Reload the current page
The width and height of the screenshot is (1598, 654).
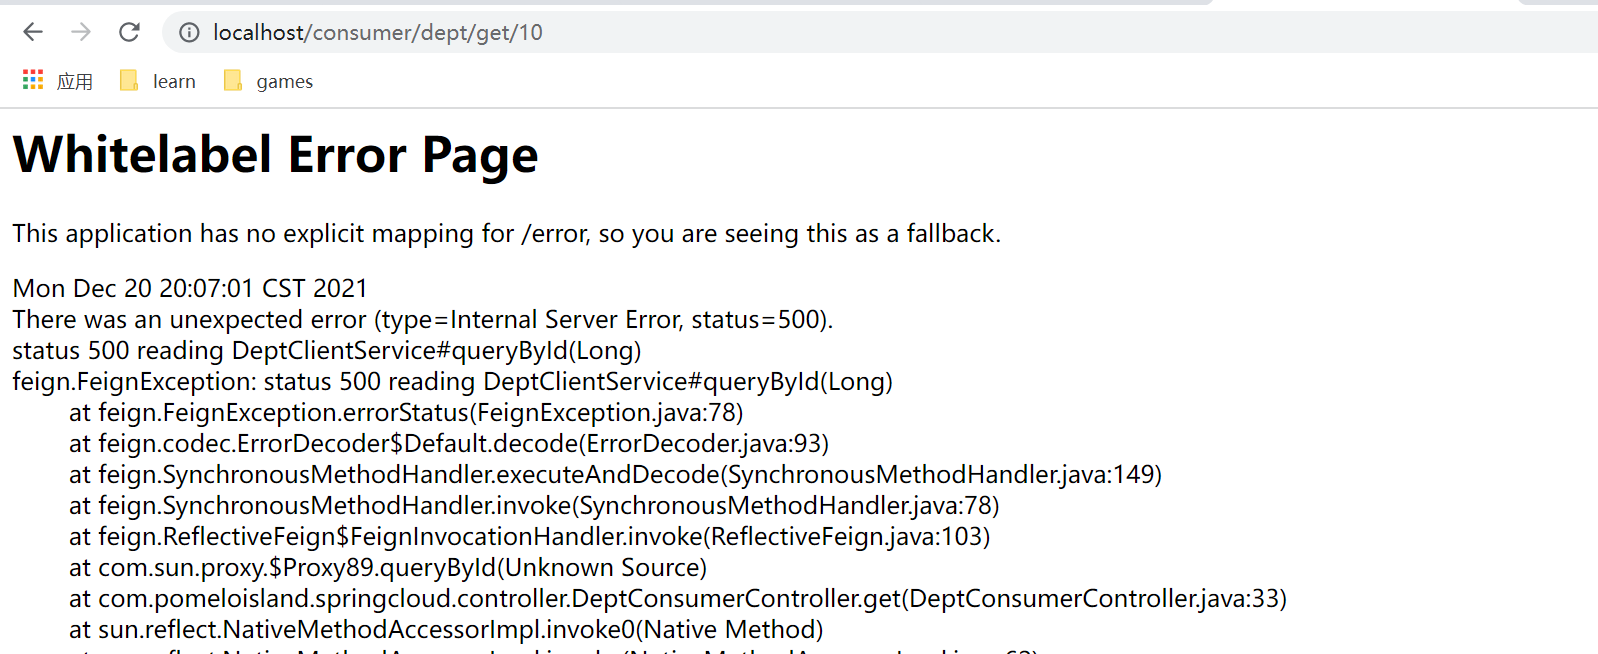pyautogui.click(x=129, y=32)
